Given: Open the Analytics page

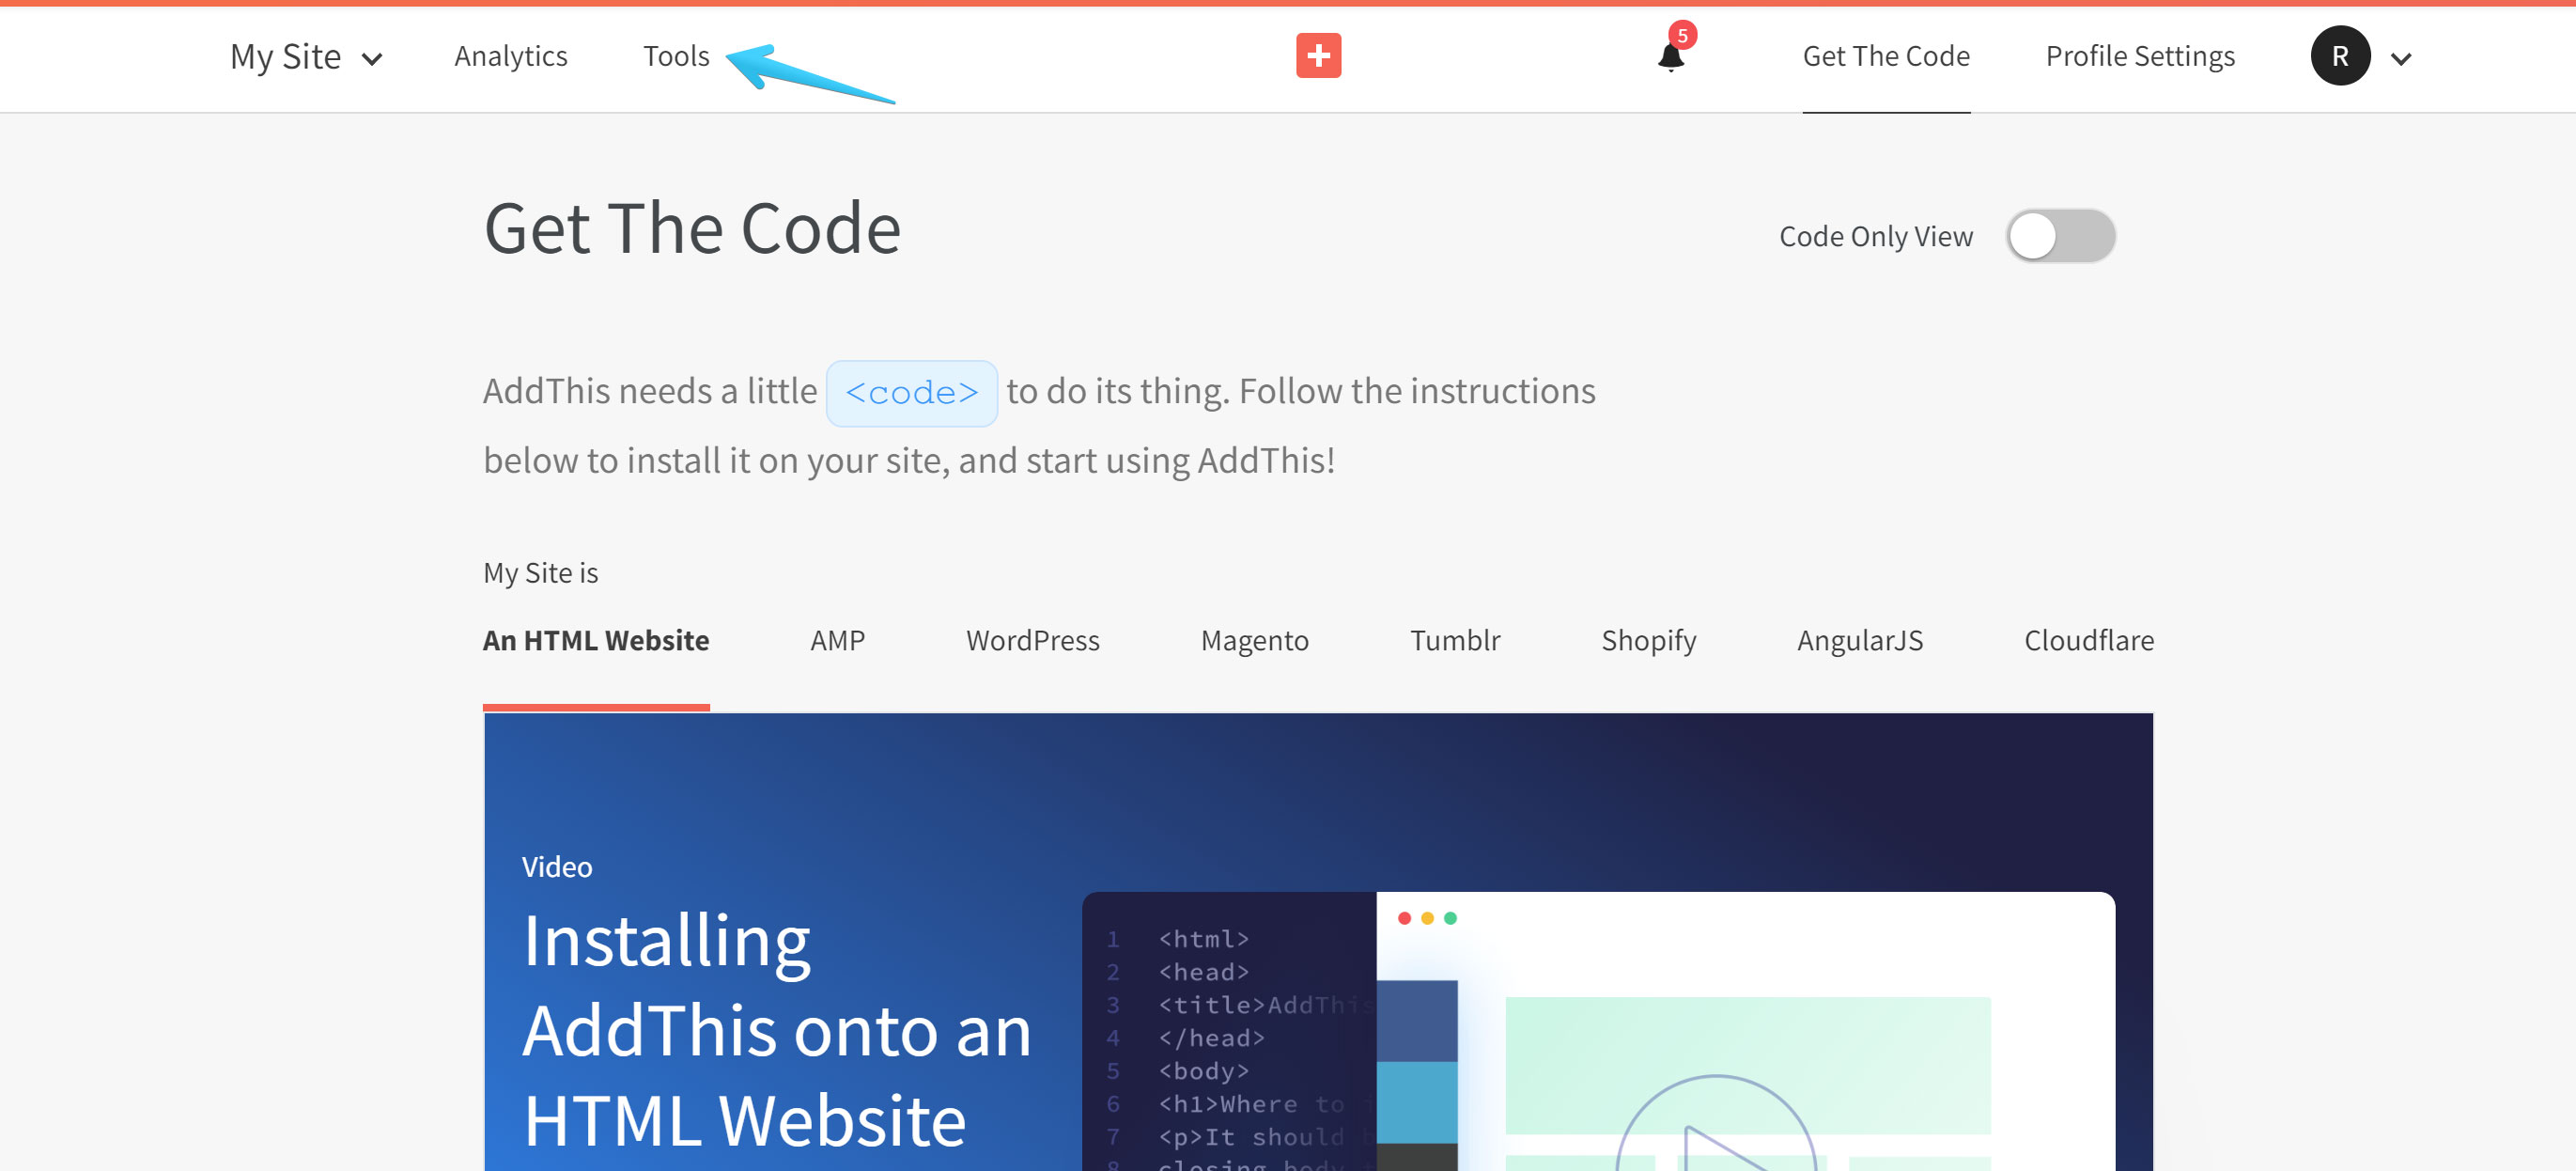Looking at the screenshot, I should pos(510,56).
